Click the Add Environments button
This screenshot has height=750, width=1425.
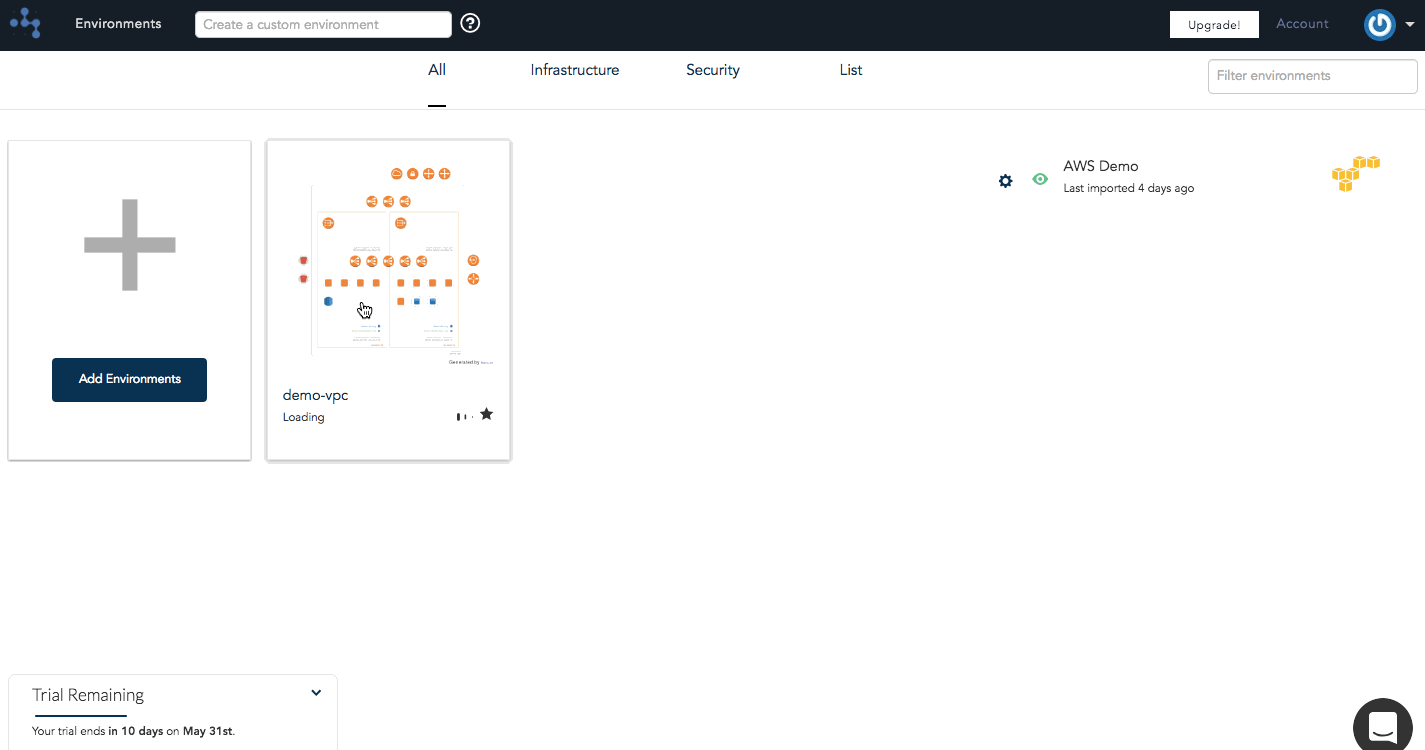click(x=129, y=380)
